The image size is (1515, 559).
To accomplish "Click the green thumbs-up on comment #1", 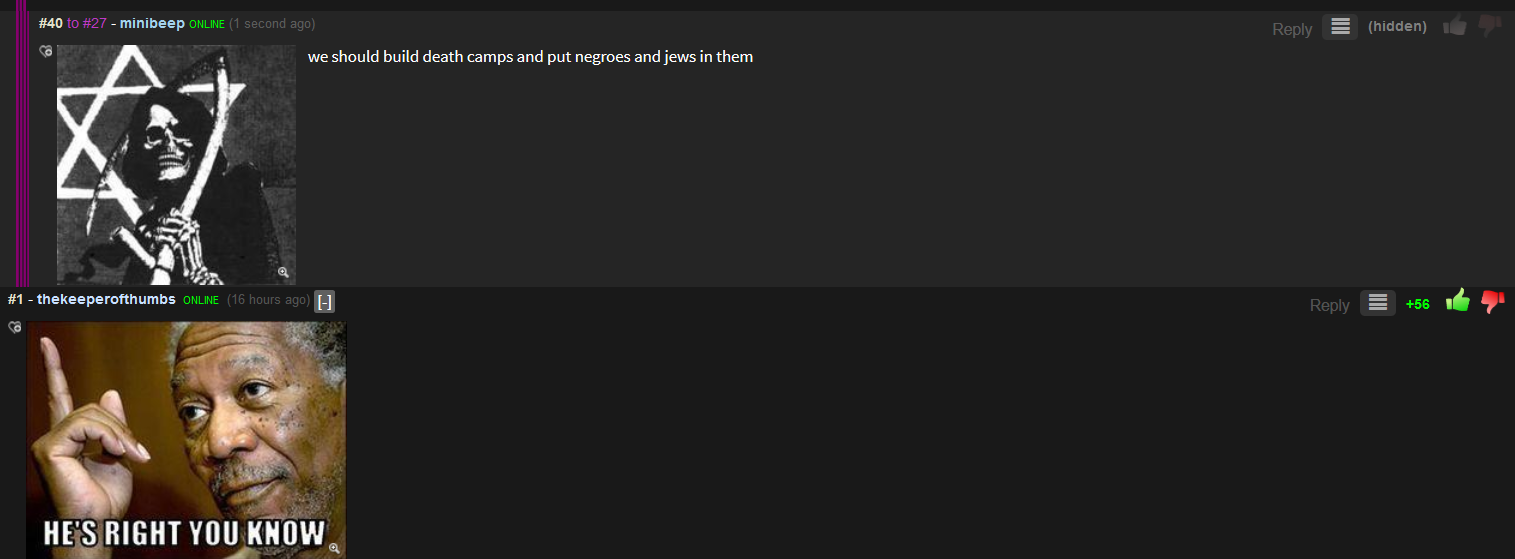I will (x=1457, y=301).
